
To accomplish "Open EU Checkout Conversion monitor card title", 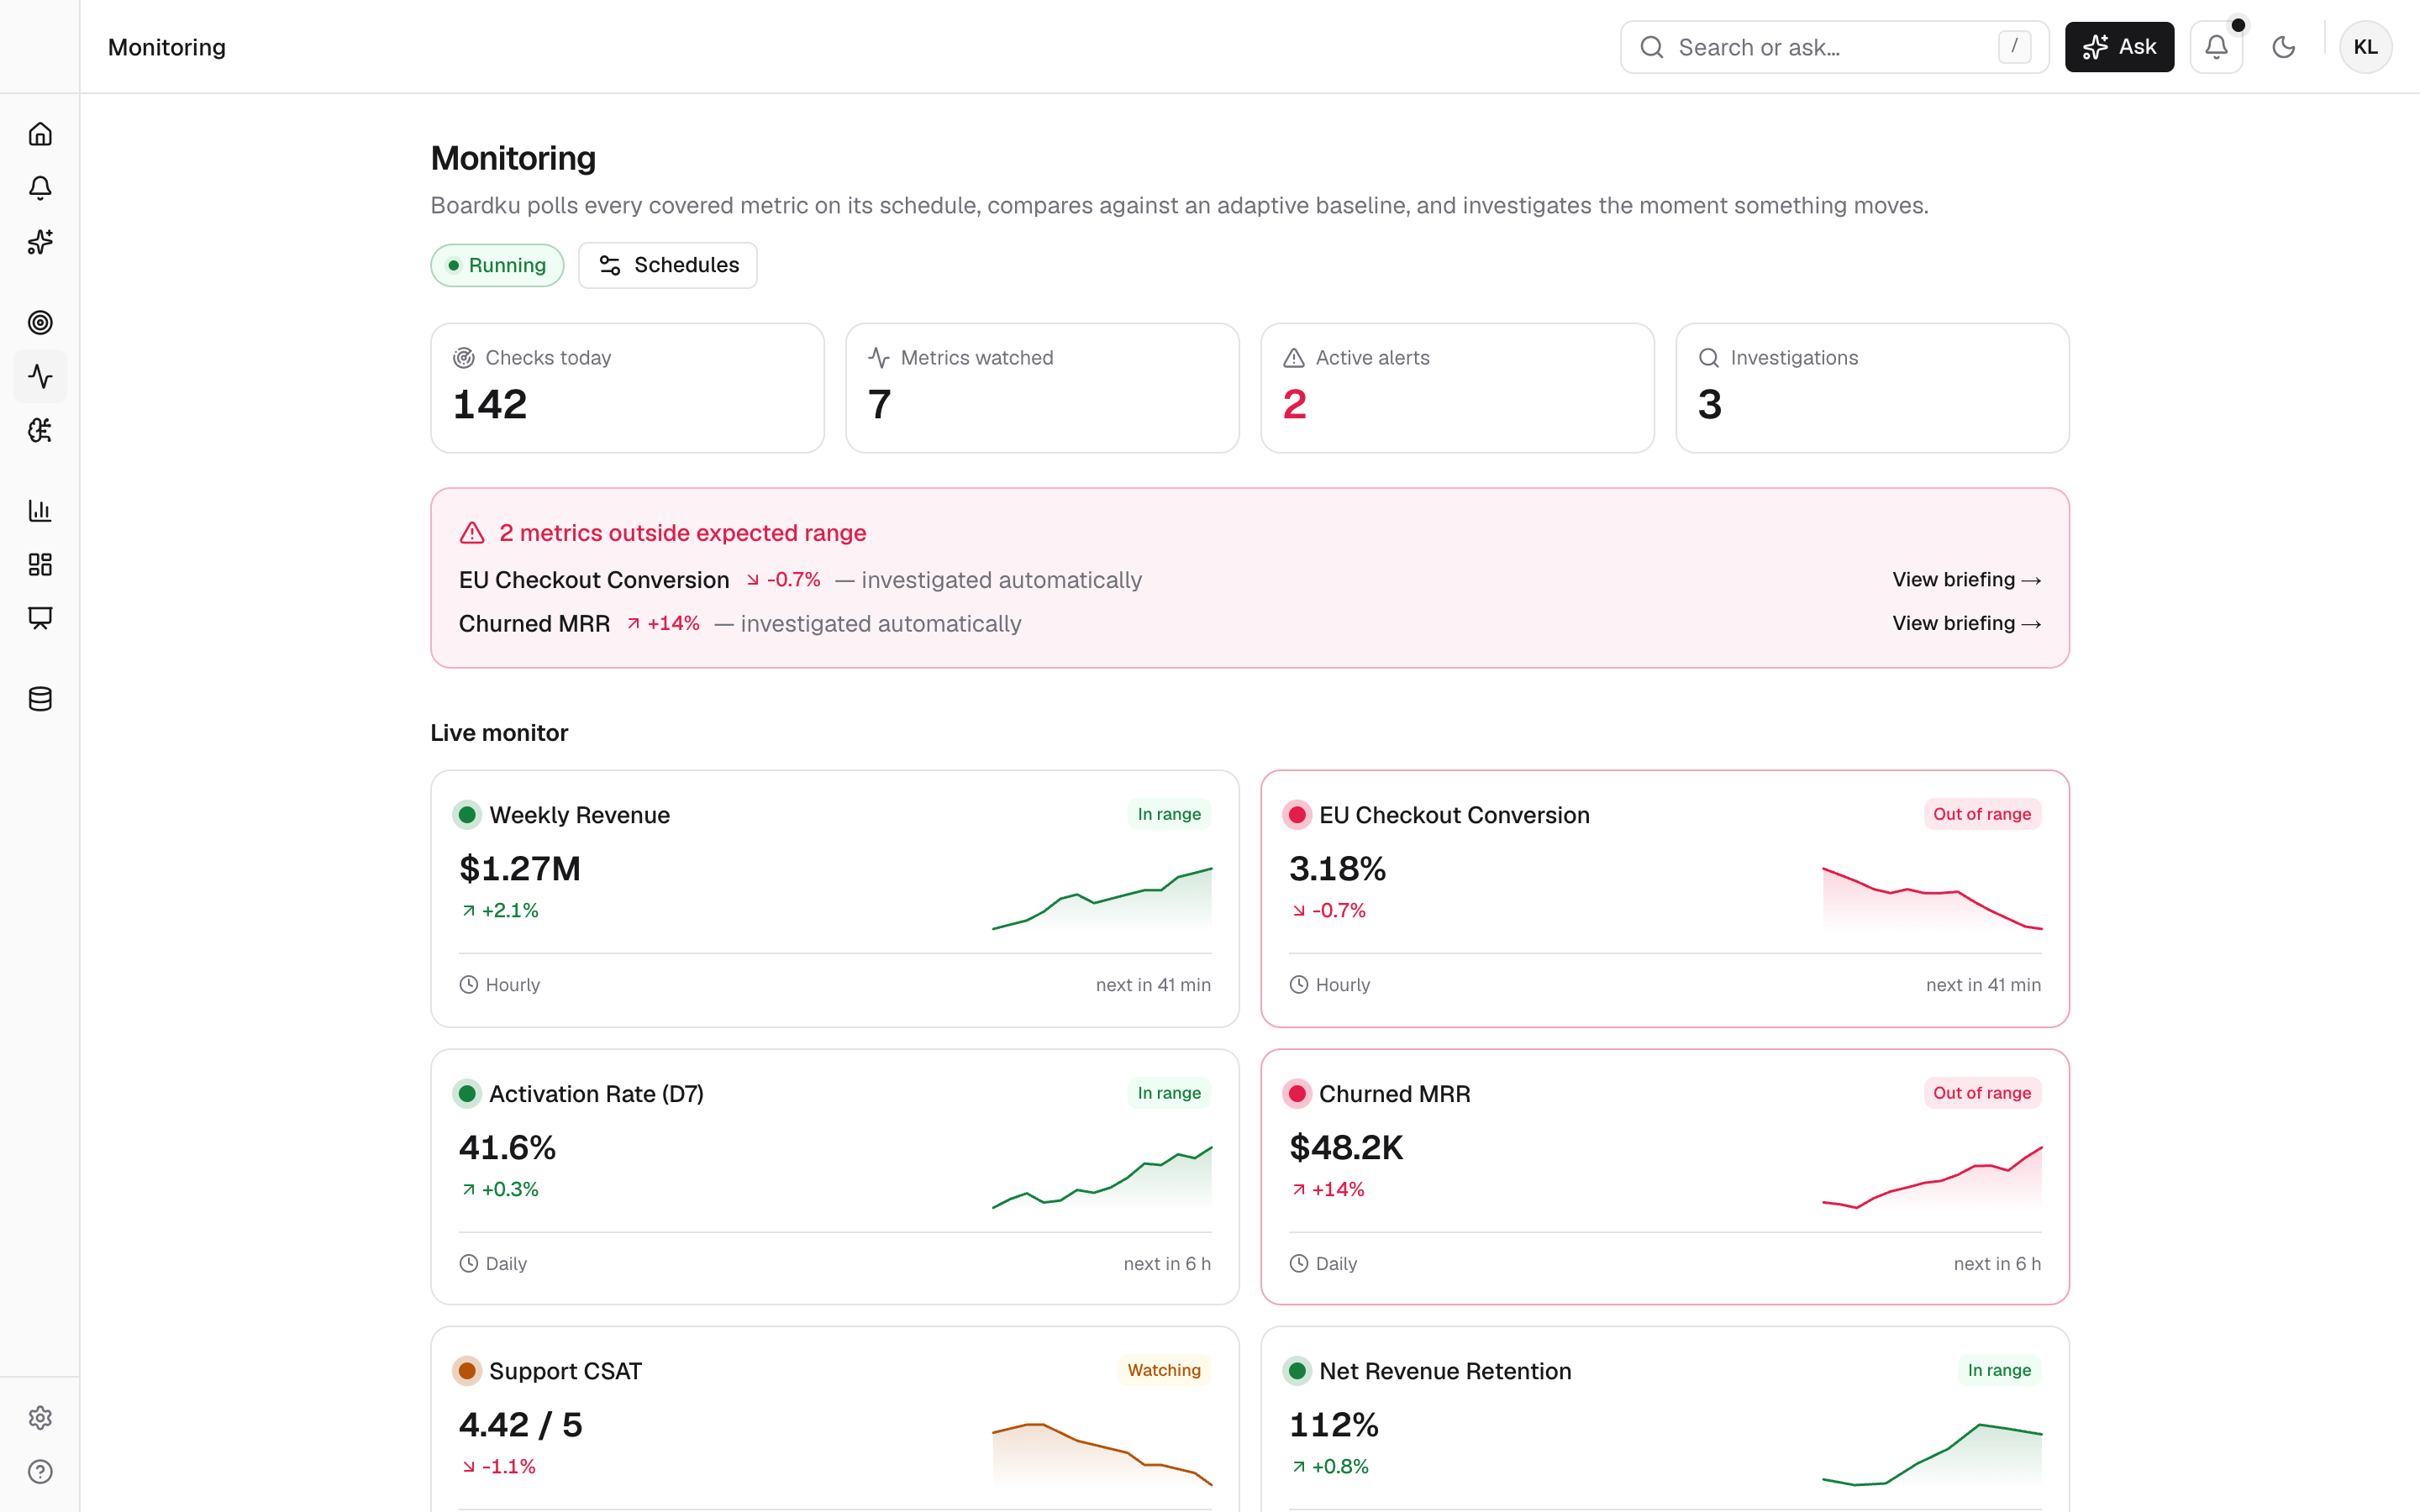I will coord(1454,815).
